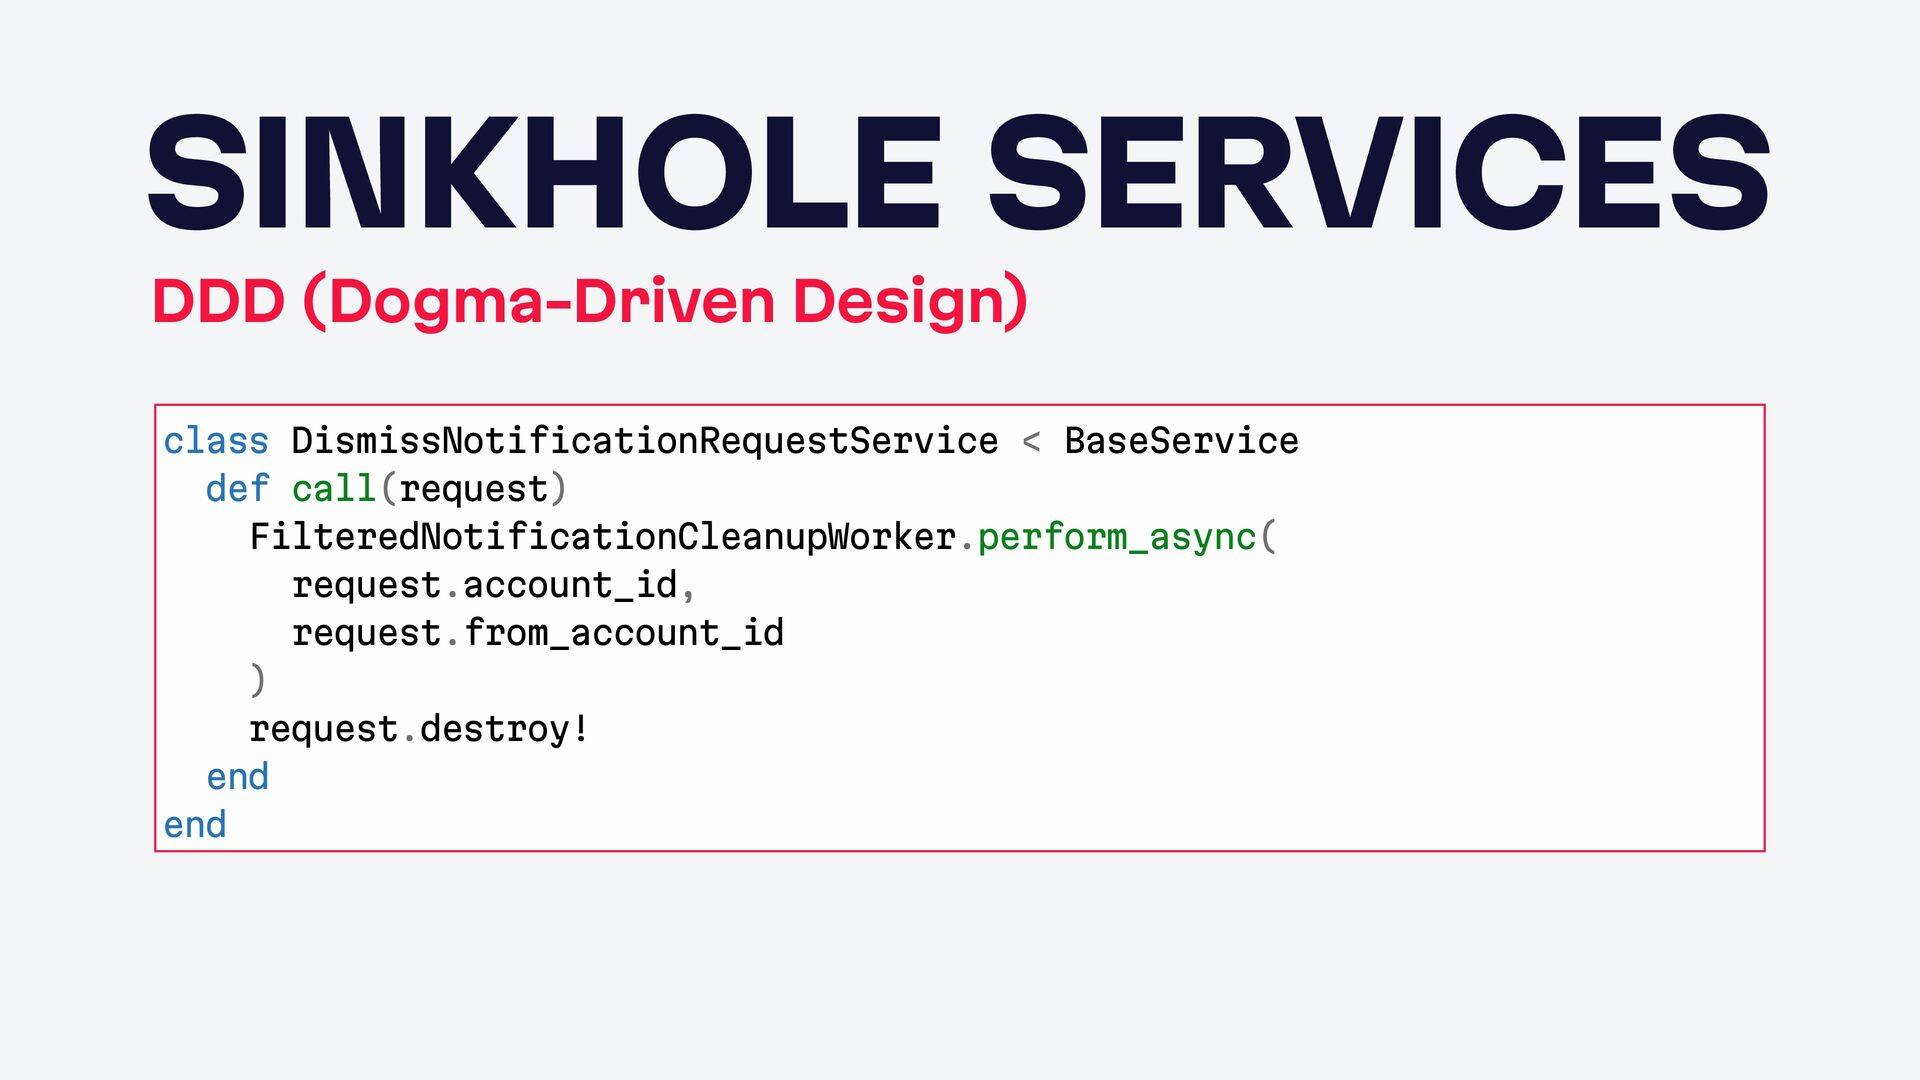Viewport: 1920px width, 1080px height.
Task: Click the final end keyword
Action: [195, 824]
